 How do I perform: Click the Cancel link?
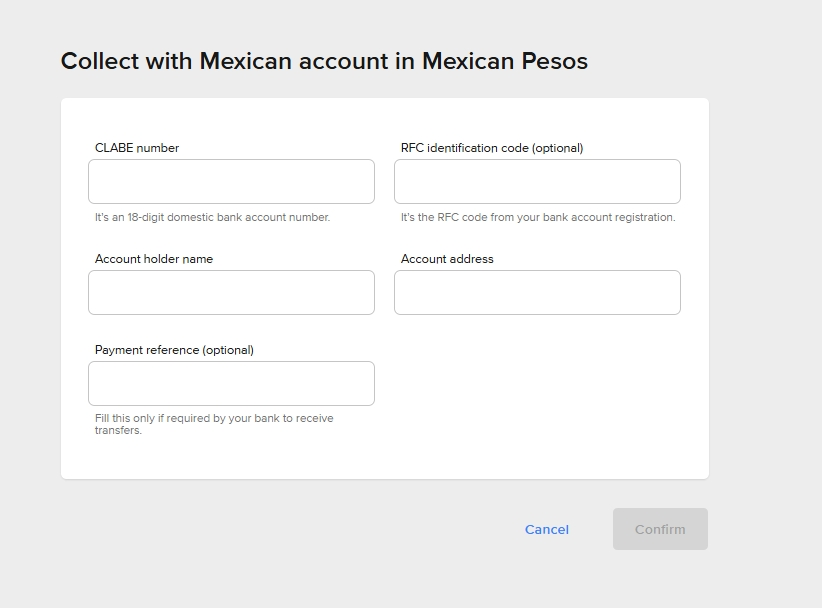pyautogui.click(x=547, y=530)
